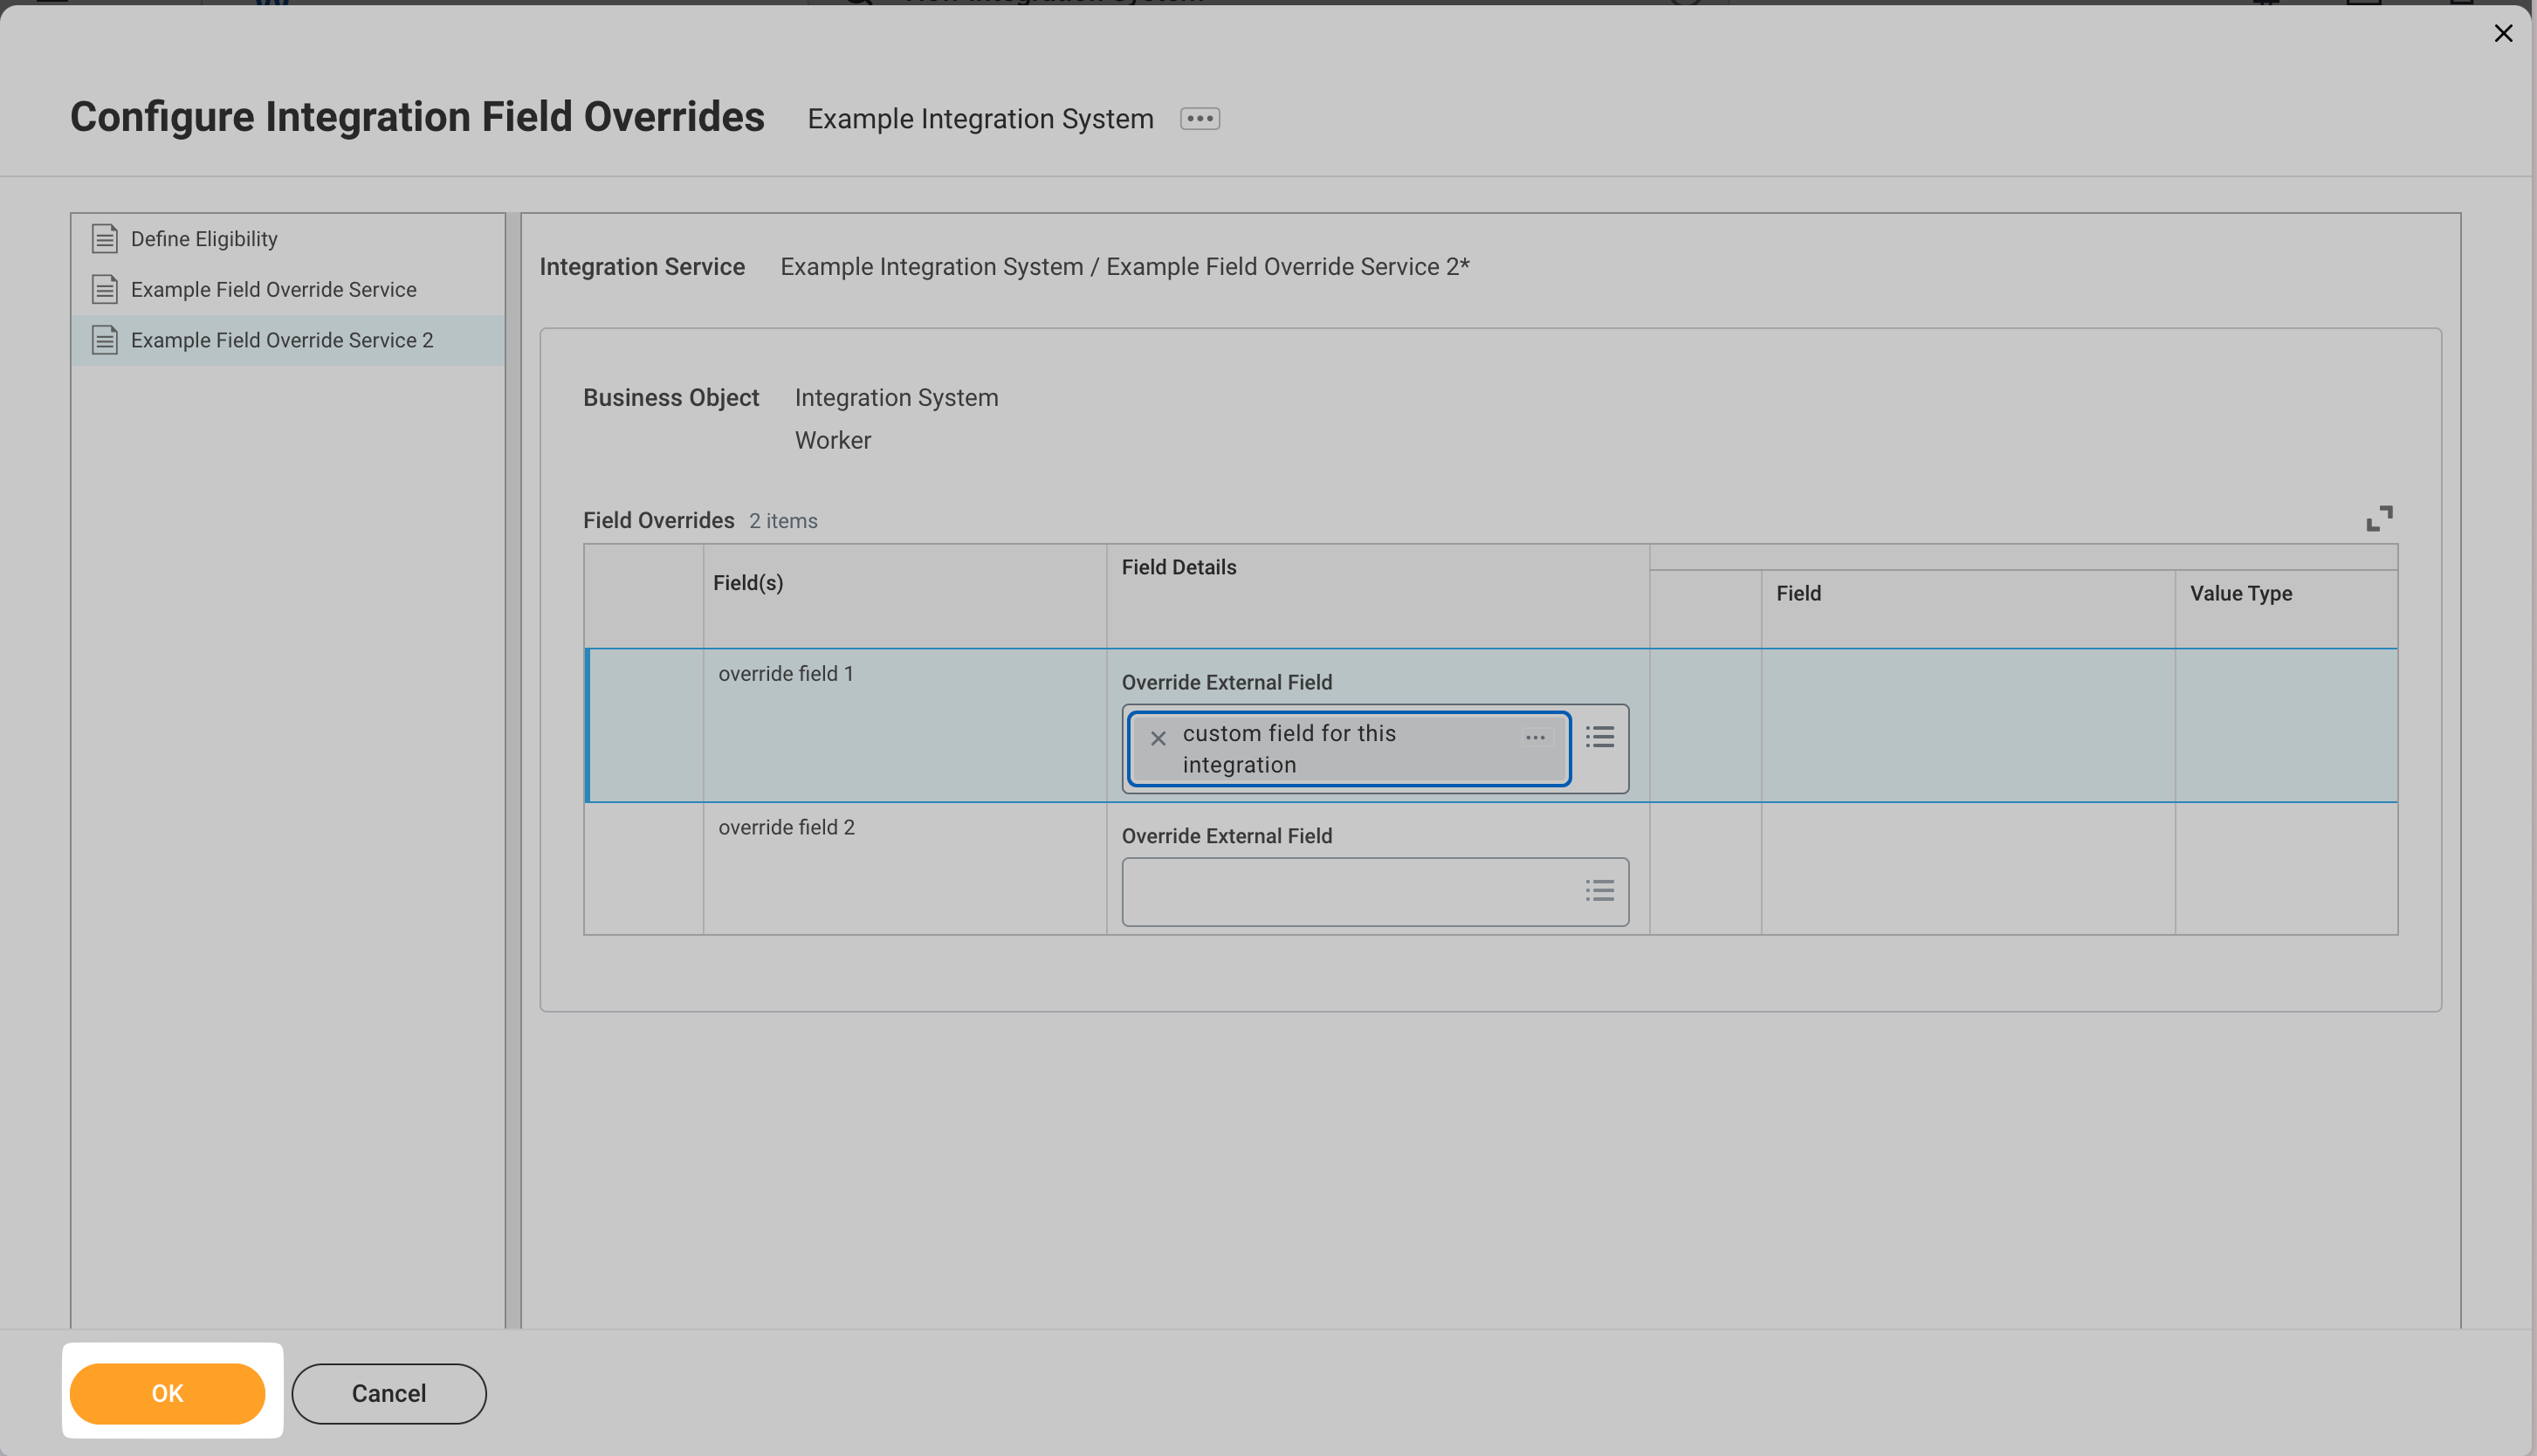The width and height of the screenshot is (2537, 1456).
Task: Click the Integration System business object text
Action: coord(896,398)
